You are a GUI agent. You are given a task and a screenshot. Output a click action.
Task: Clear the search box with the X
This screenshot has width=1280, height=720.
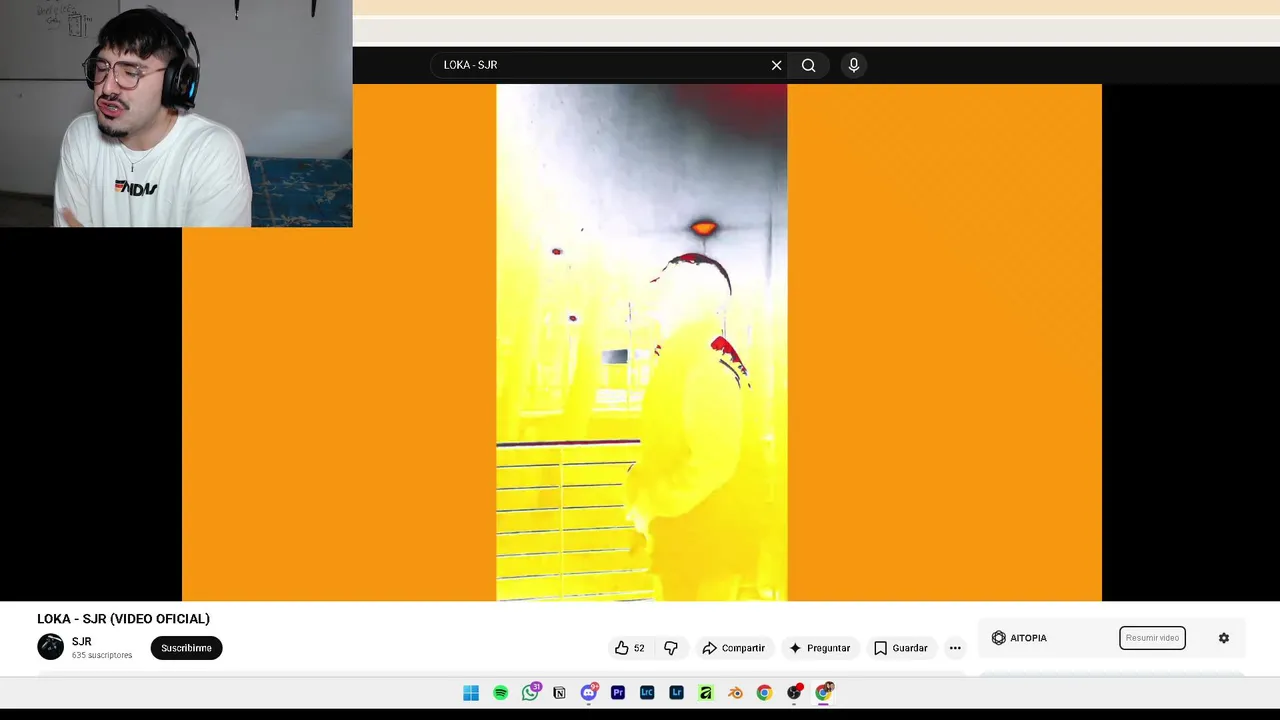point(776,65)
